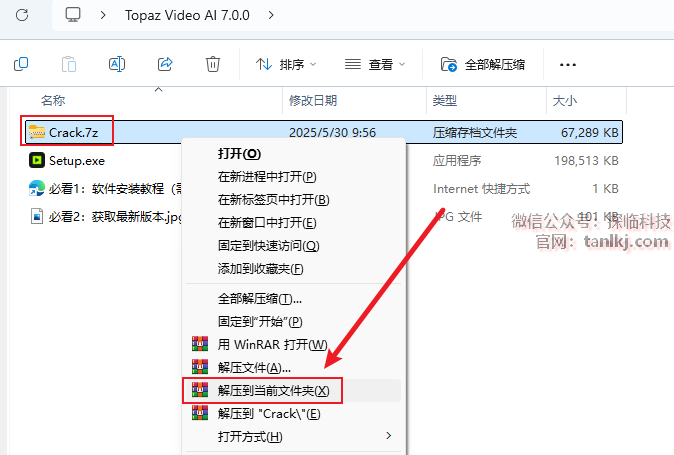Select the 必看2：获取最新版本.jpg file
This screenshot has width=674, height=455.
115,217
